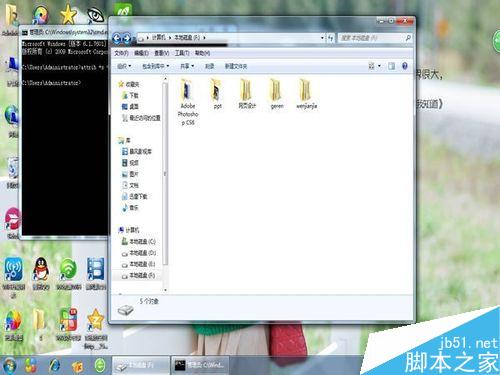The image size is (500, 375).
Task: Select 暴风影视库 in the navigation pane
Action: (x=137, y=151)
